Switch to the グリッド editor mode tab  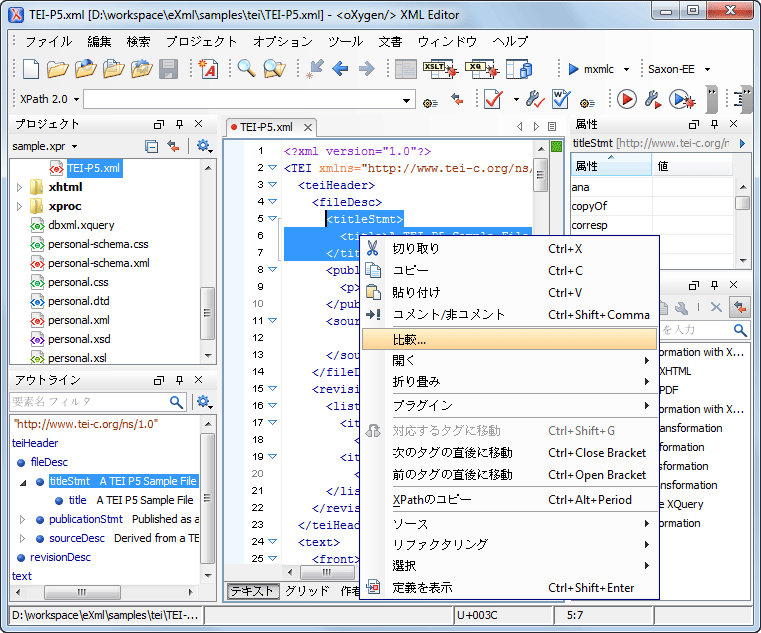307,591
